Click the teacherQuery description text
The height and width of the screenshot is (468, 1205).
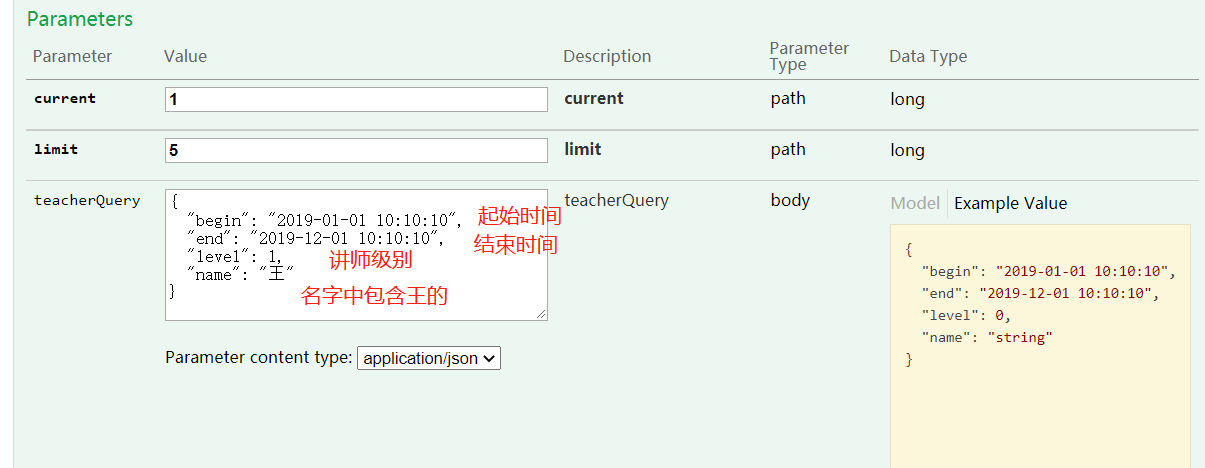point(616,200)
